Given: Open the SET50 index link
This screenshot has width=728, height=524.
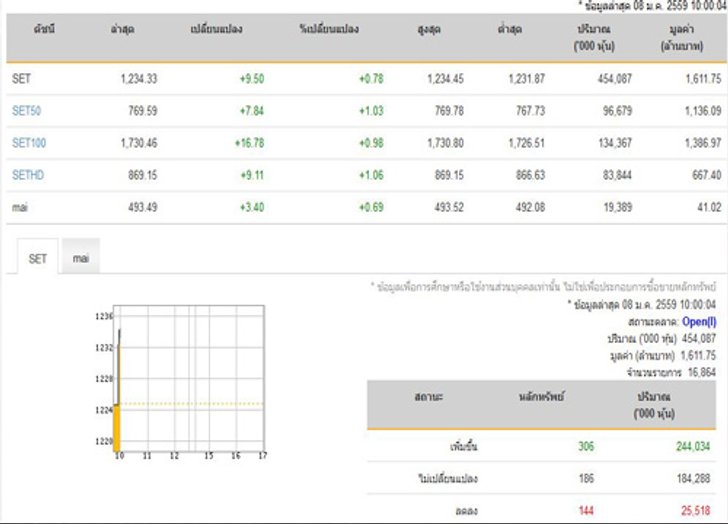Looking at the screenshot, I should [26, 111].
